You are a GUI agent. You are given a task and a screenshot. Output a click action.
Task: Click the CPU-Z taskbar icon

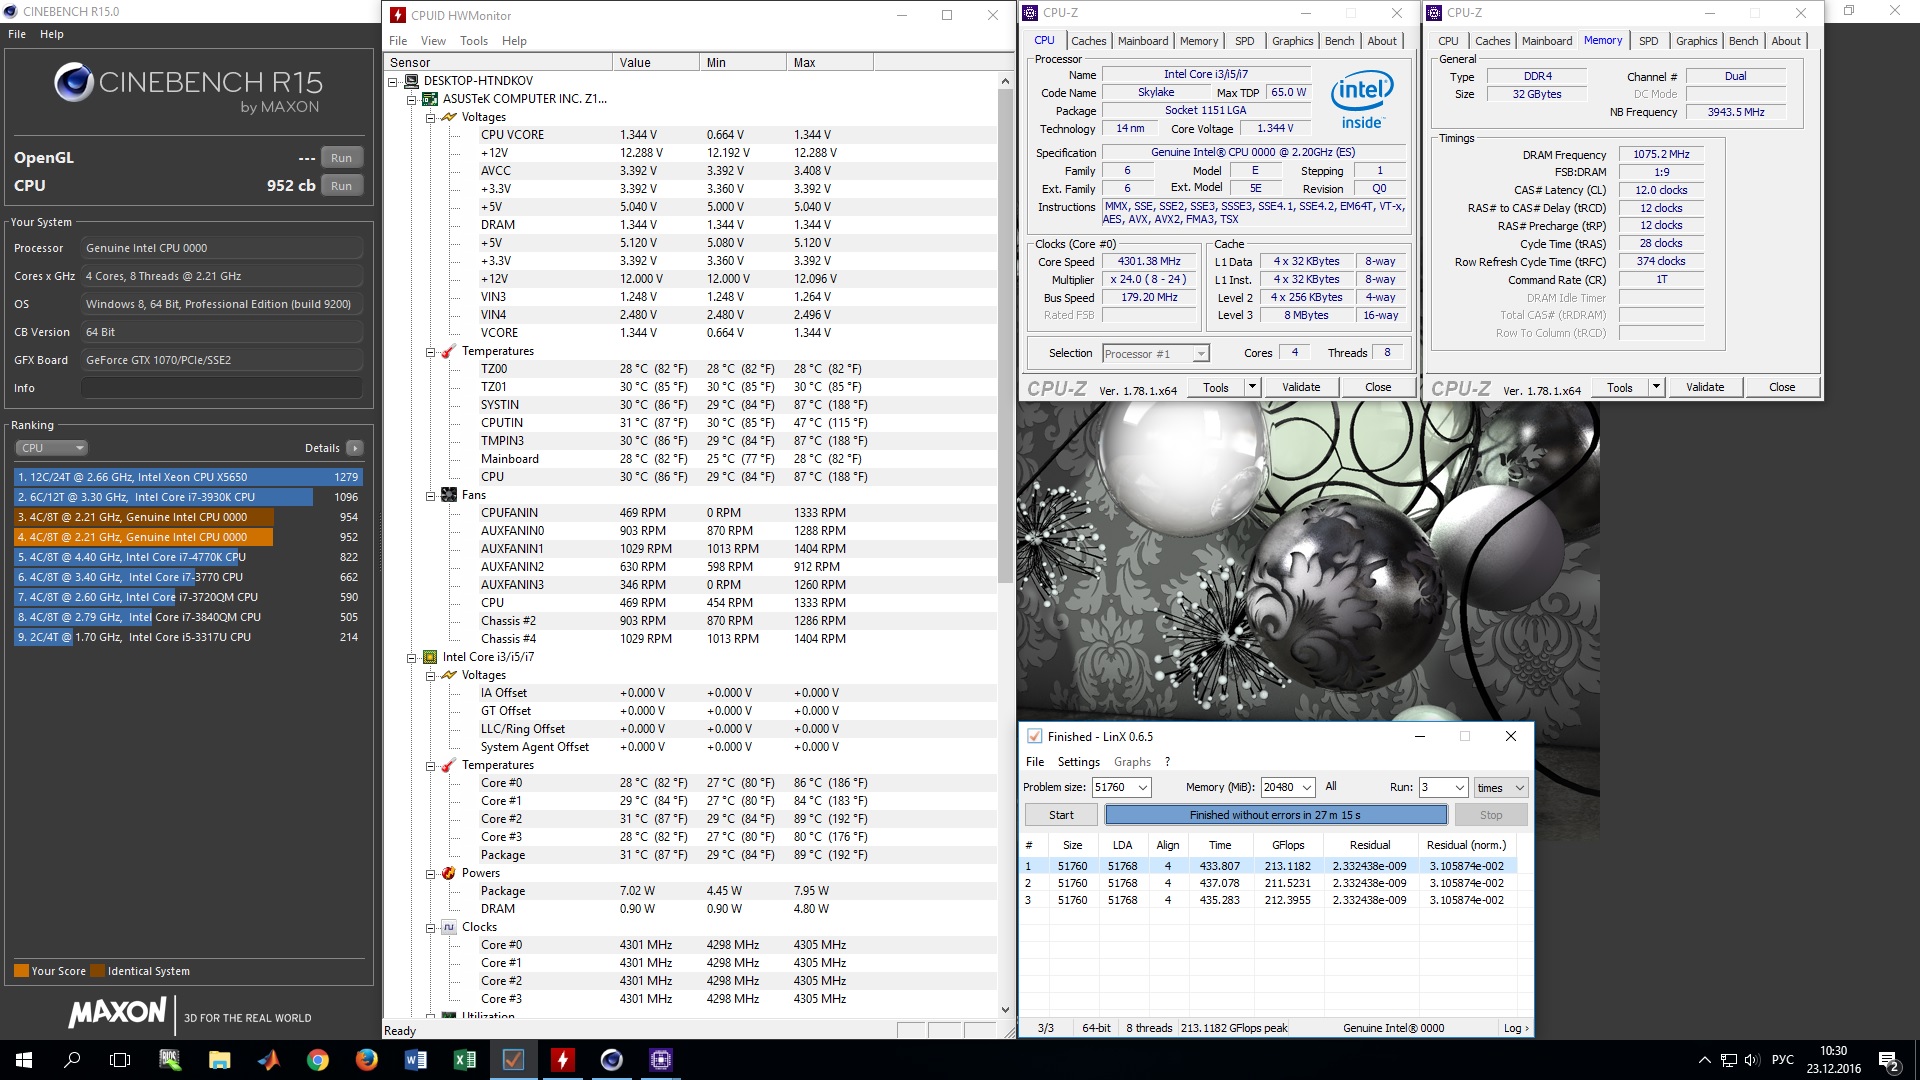click(660, 1060)
